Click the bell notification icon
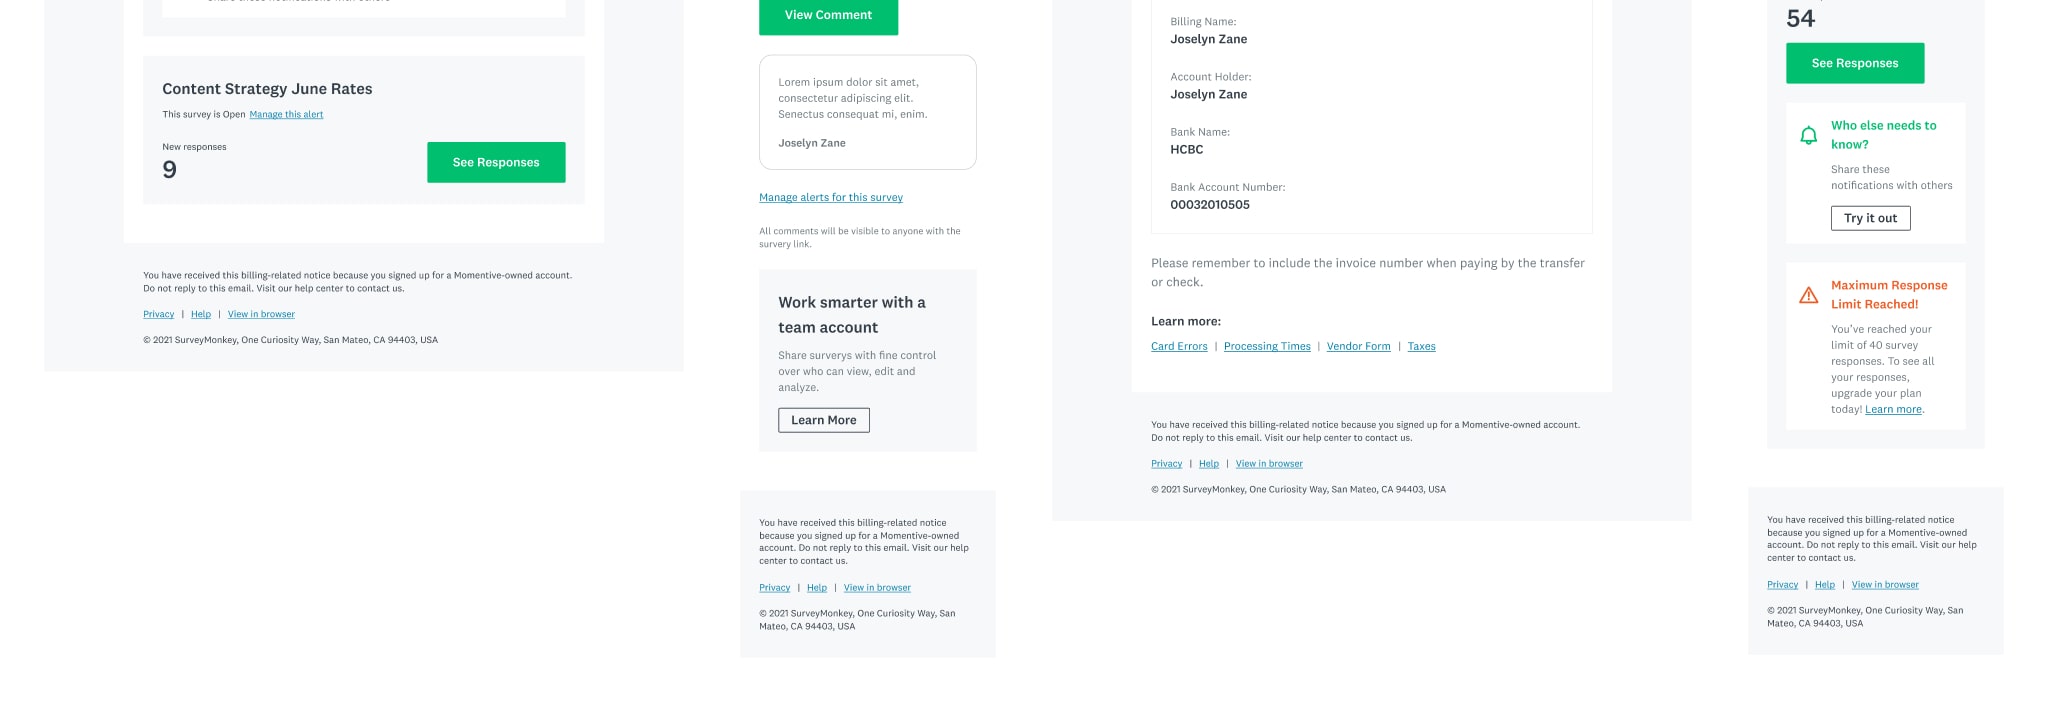The width and height of the screenshot is (2048, 720). pyautogui.click(x=1808, y=136)
